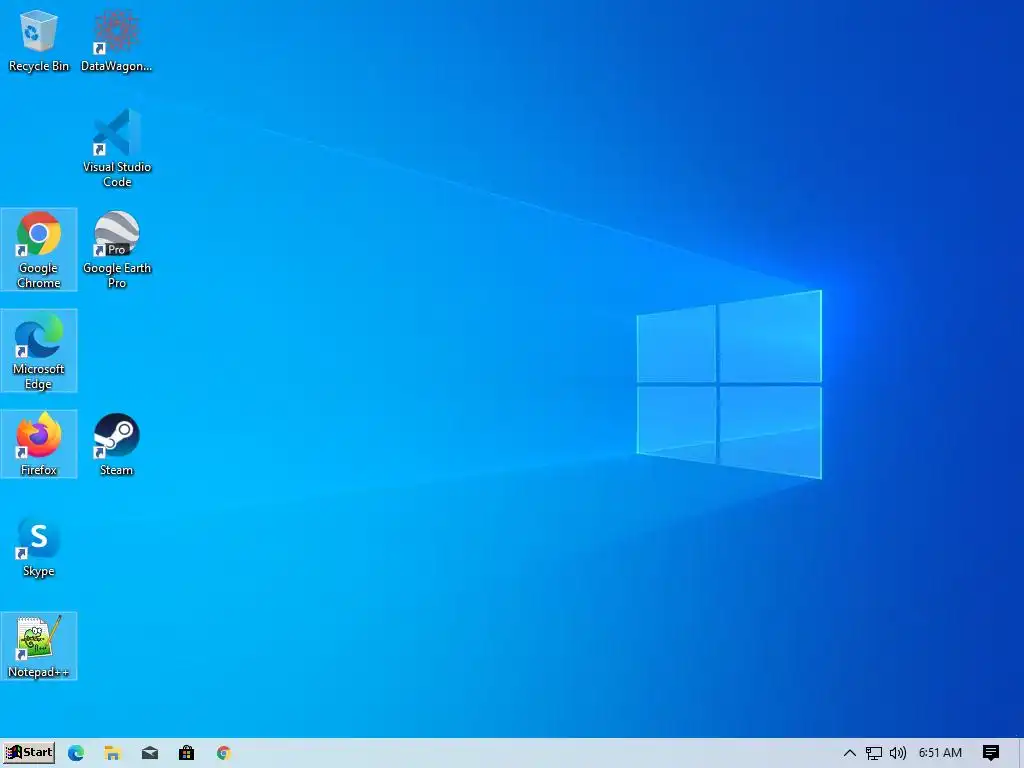Select the Microsoft Edge desktop shortcut
Screen dimensions: 1024x768
(x=39, y=351)
